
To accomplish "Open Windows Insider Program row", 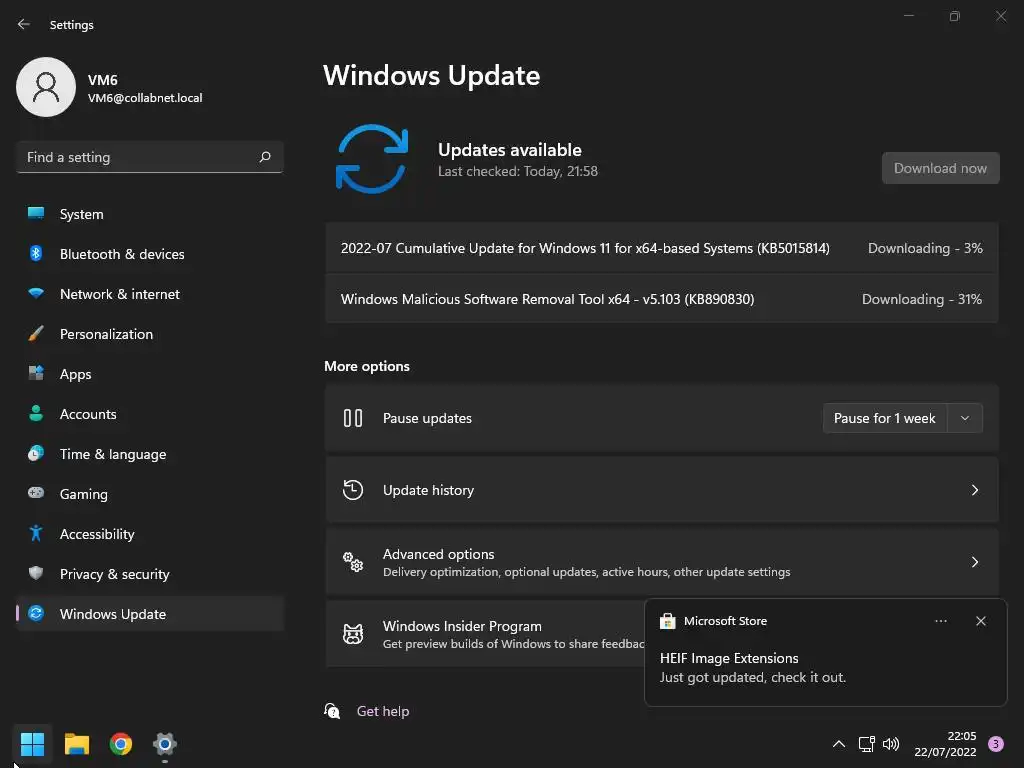I will click(485, 633).
